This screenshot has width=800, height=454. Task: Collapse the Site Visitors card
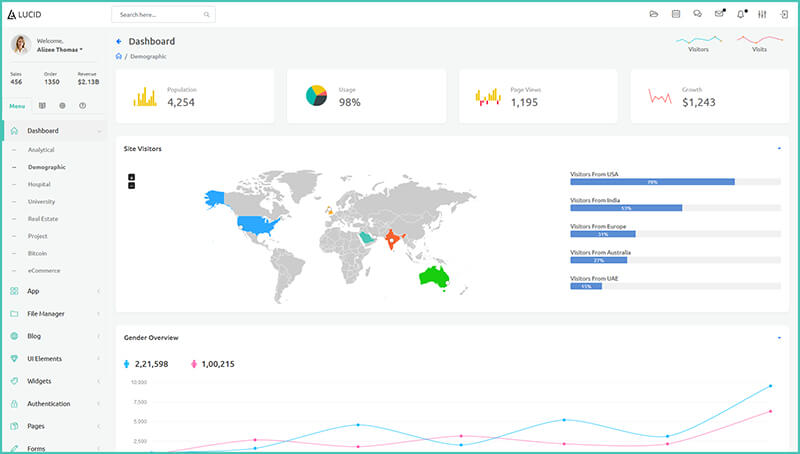pos(779,148)
